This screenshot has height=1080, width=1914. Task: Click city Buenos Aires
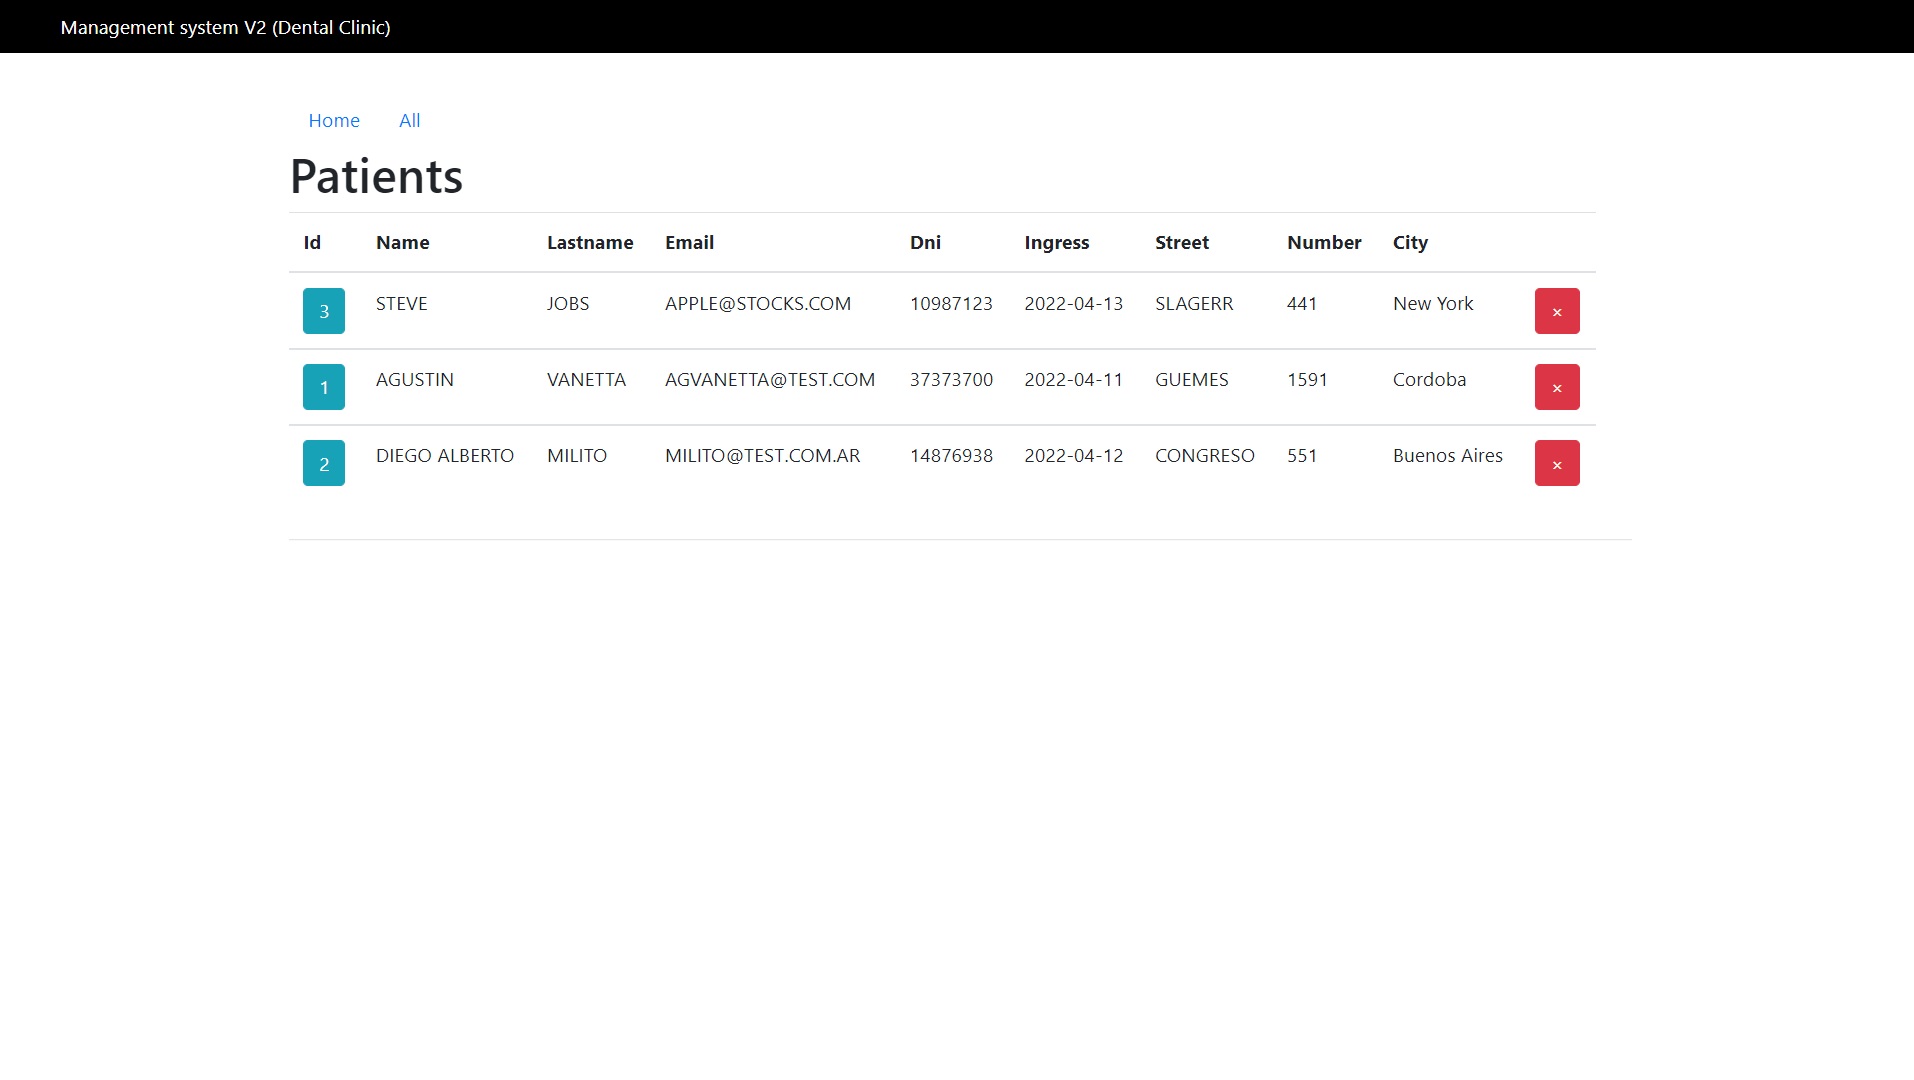click(1448, 455)
